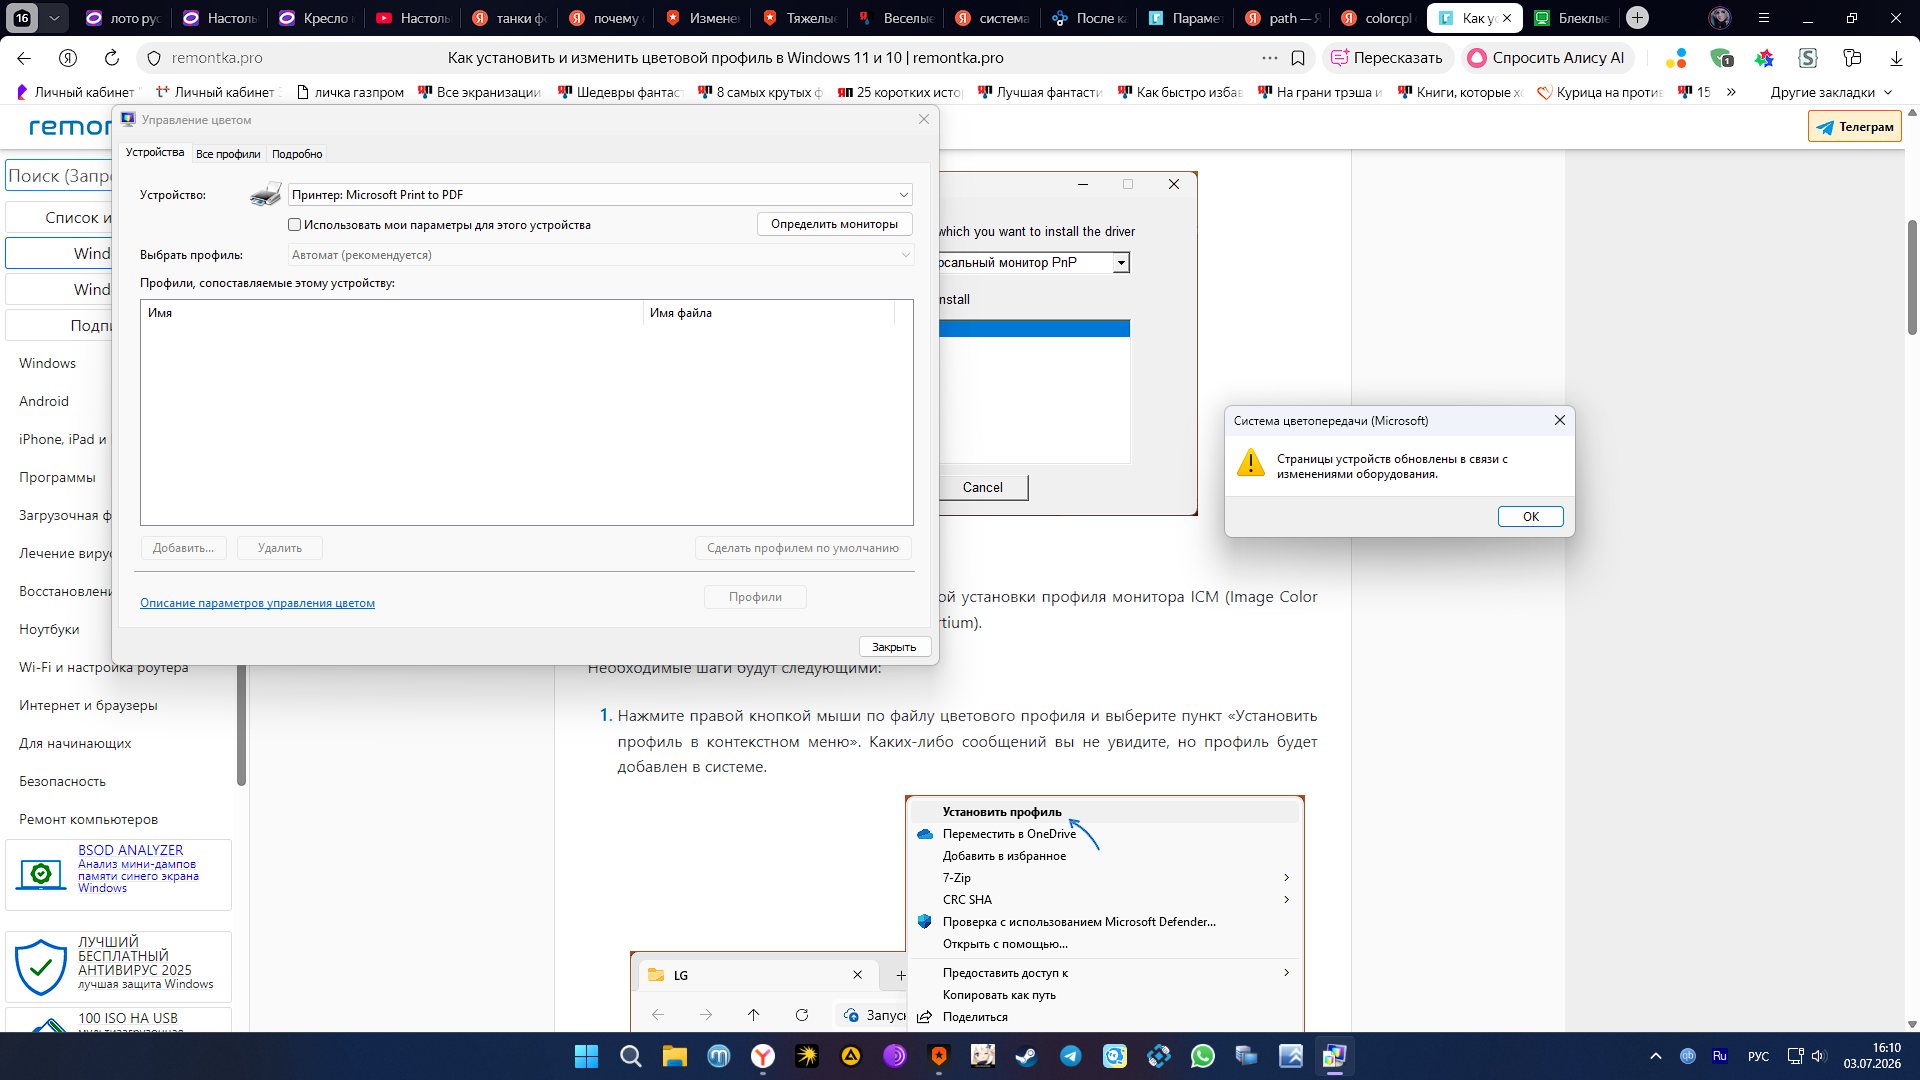Screen dimensions: 1920x1080
Task: Click the tab group counter showing 16
Action: pos(22,18)
